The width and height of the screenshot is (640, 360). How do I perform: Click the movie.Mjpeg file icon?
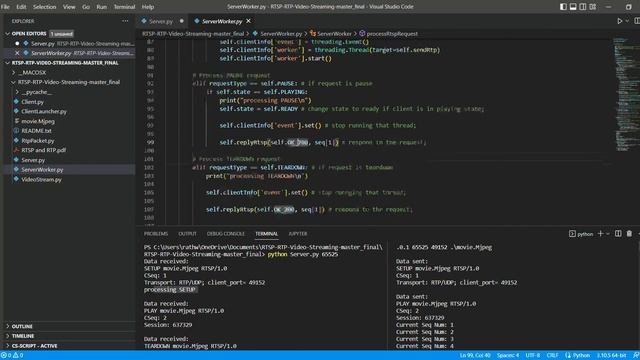click(x=16, y=121)
